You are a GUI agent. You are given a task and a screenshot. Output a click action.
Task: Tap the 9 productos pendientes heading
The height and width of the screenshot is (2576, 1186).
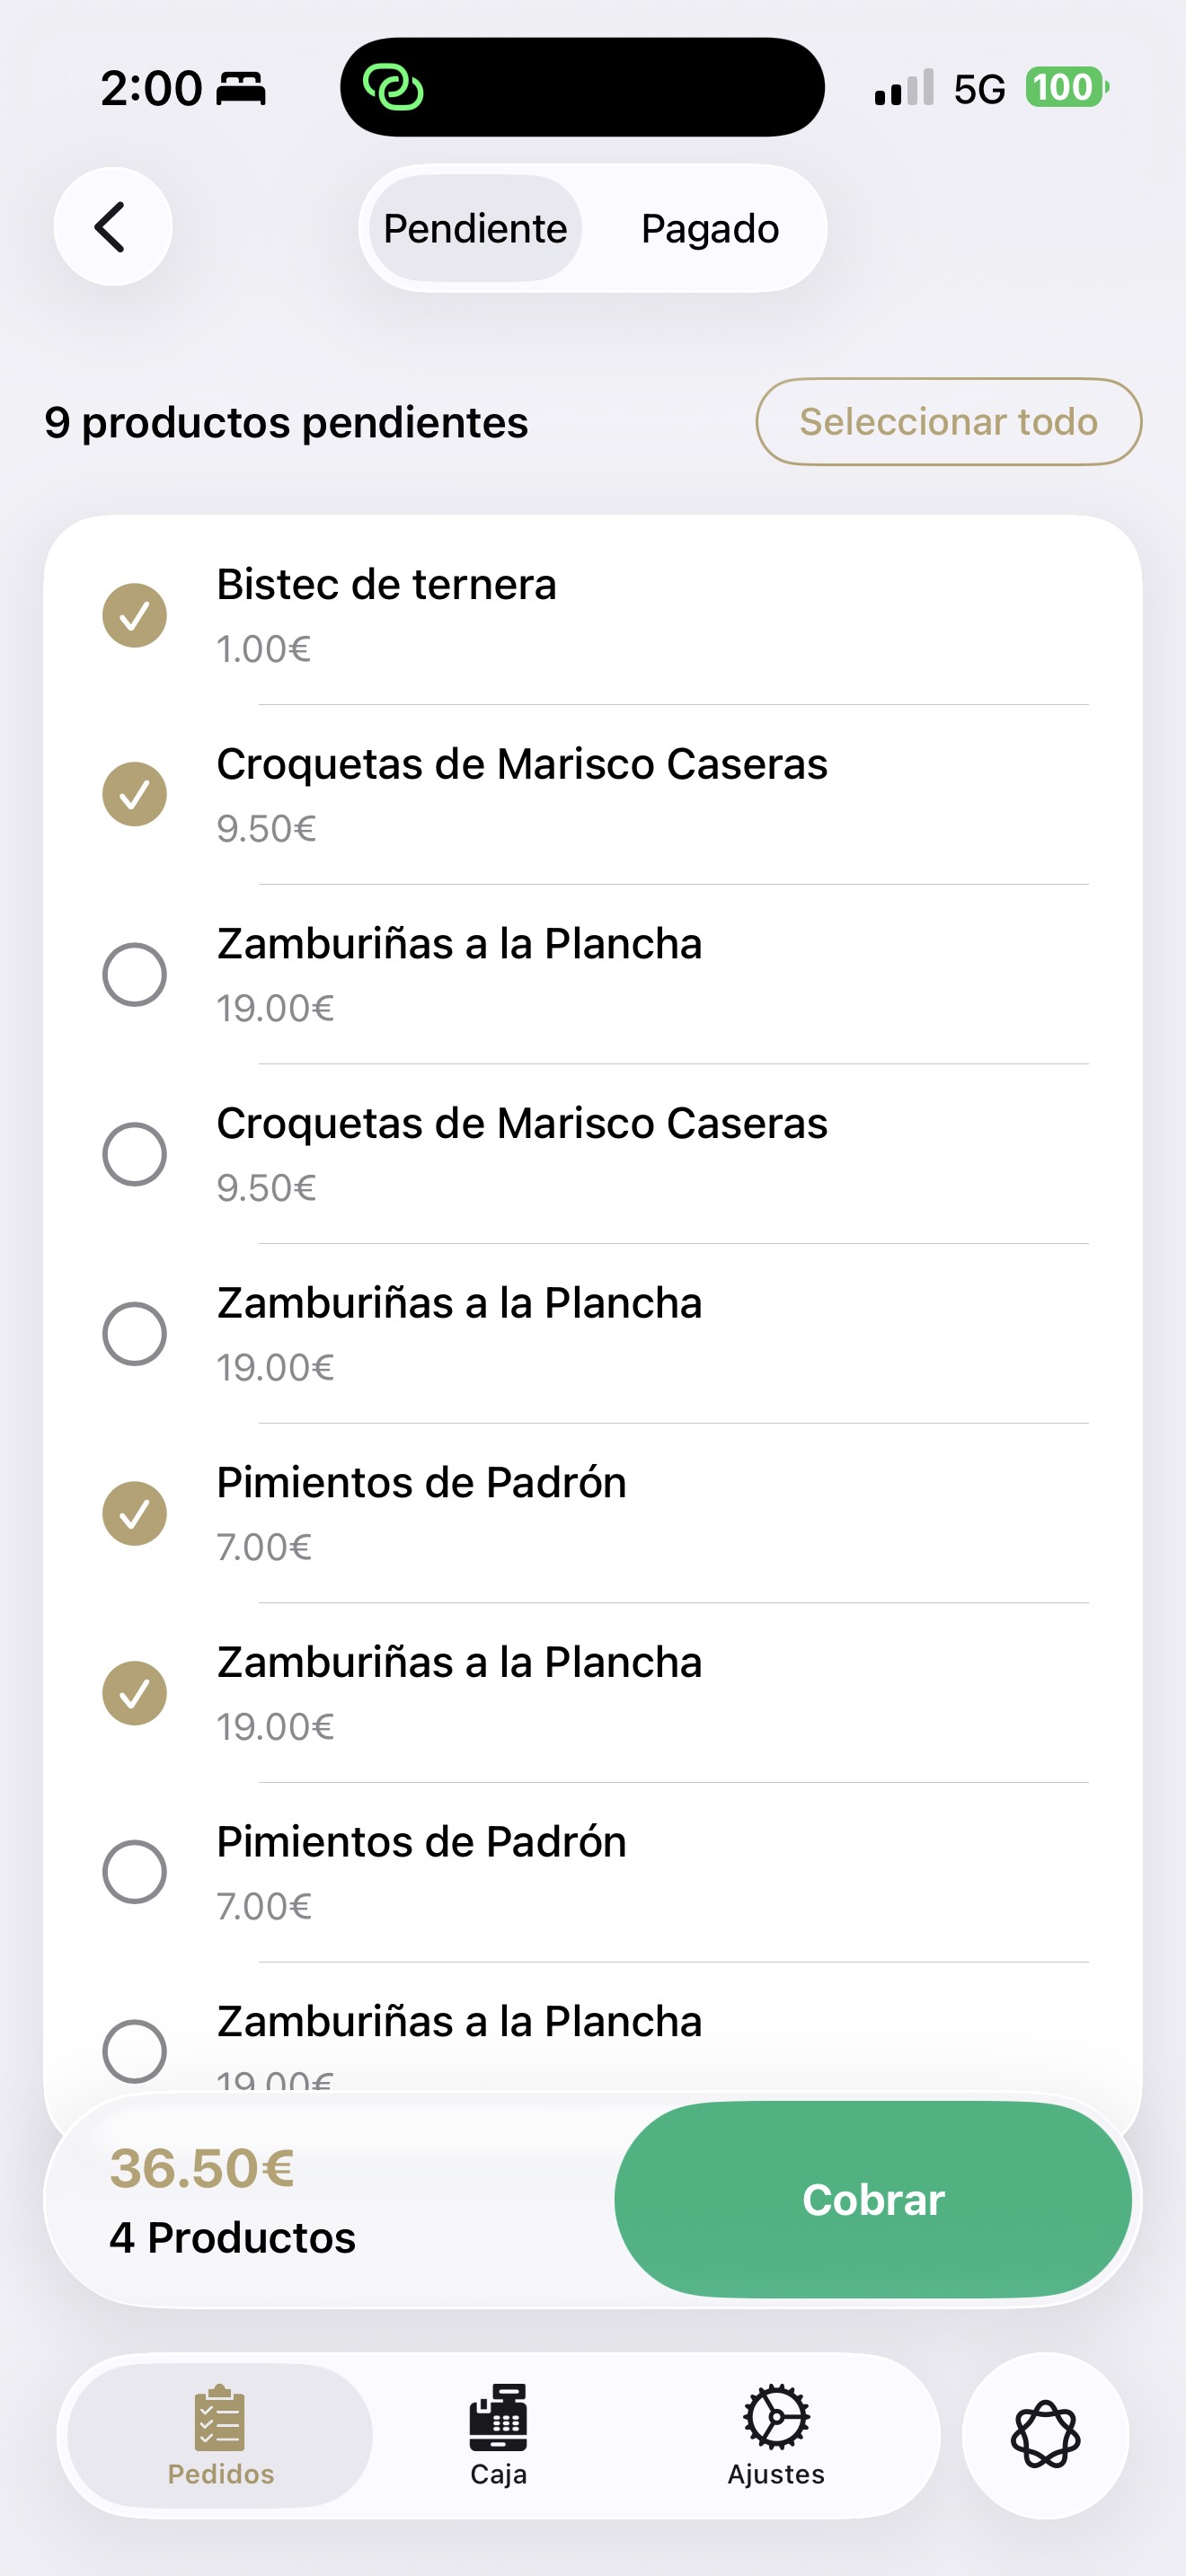286,422
